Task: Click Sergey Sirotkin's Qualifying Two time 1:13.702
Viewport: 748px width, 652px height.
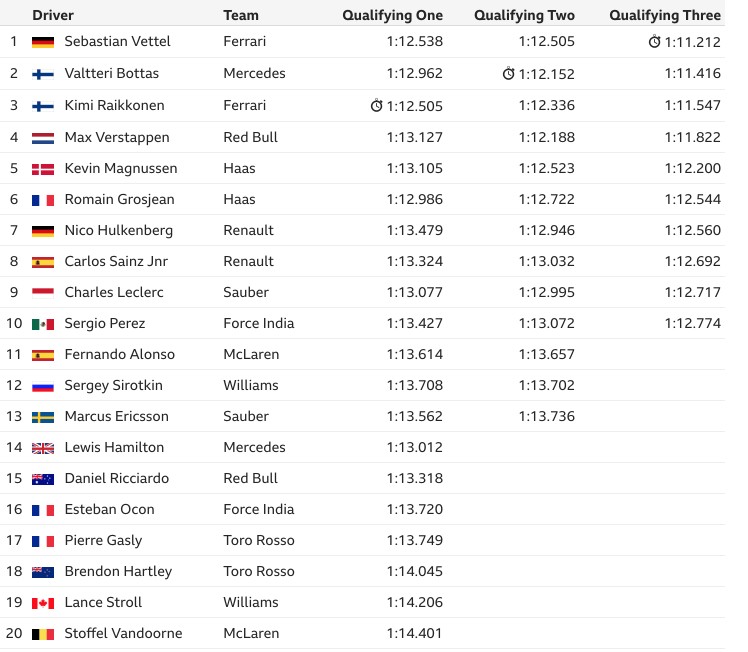Action: point(547,385)
